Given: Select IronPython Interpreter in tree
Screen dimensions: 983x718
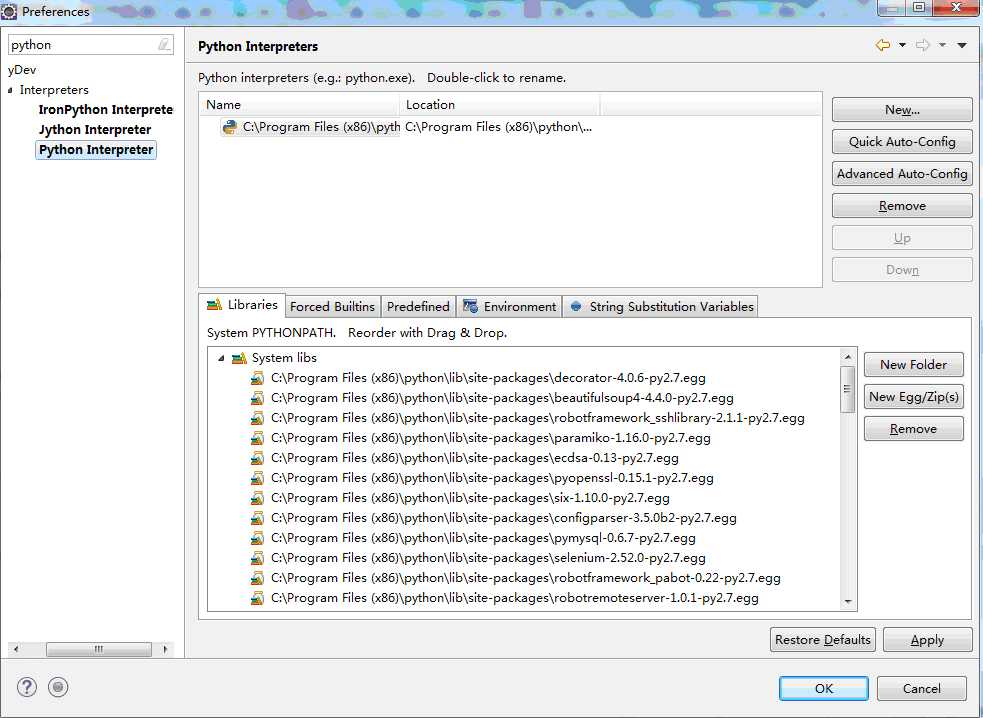Looking at the screenshot, I should (x=105, y=110).
